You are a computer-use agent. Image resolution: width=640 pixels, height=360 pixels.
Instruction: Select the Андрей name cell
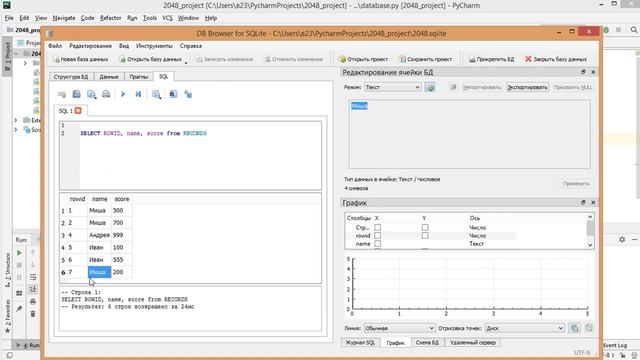[x=99, y=235]
